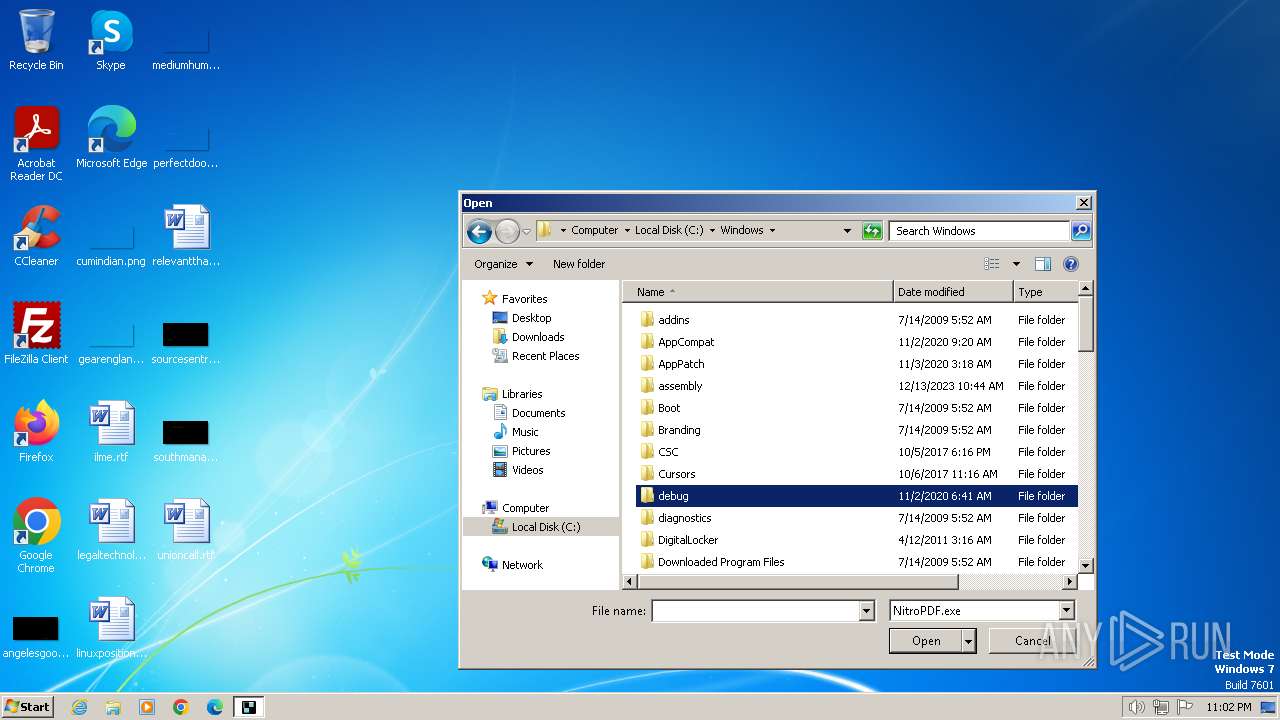Click the taskbar clock showing 11:02 PM

[1229, 707]
